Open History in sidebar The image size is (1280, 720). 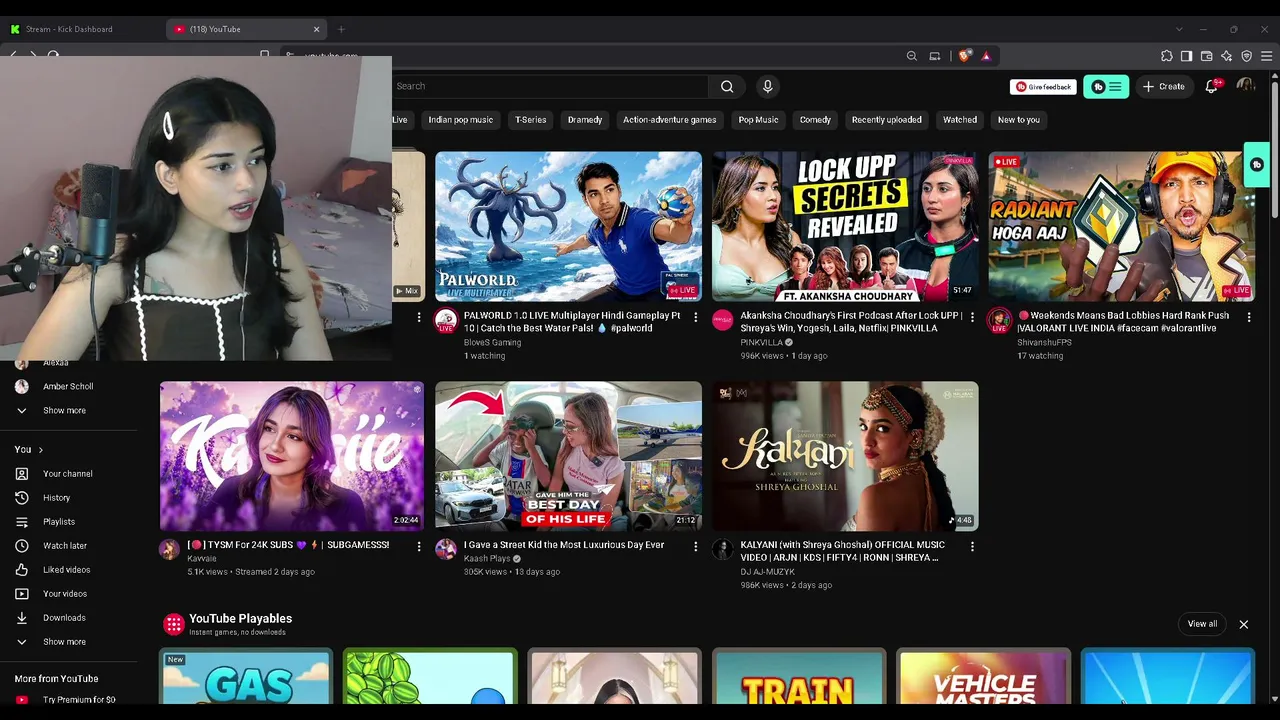tap(57, 498)
